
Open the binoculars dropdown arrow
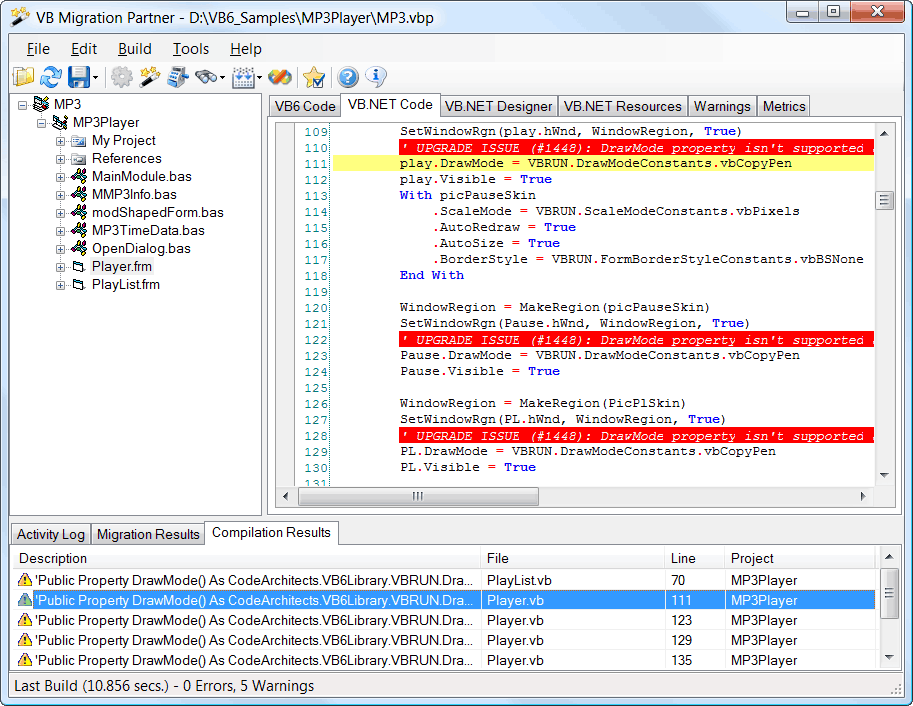coord(222,77)
